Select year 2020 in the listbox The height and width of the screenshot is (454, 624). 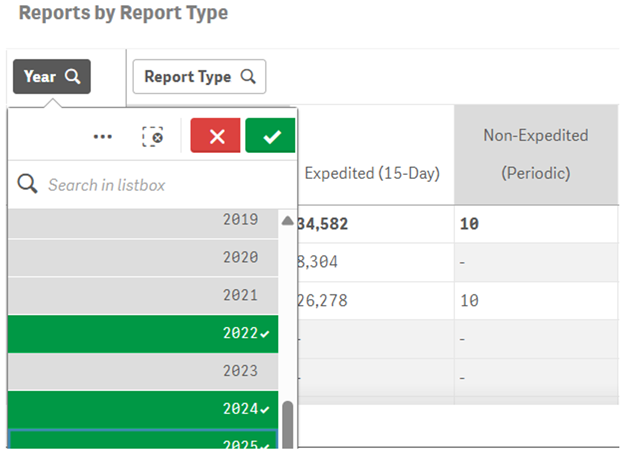pos(140,258)
